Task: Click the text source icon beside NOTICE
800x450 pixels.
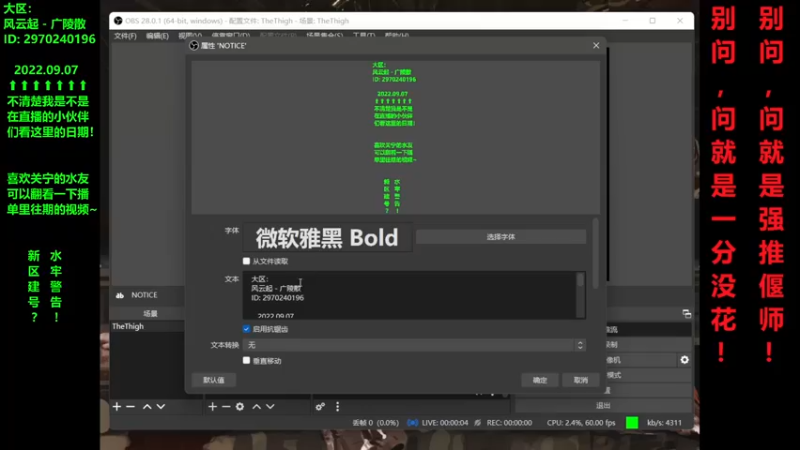Action: (x=120, y=295)
